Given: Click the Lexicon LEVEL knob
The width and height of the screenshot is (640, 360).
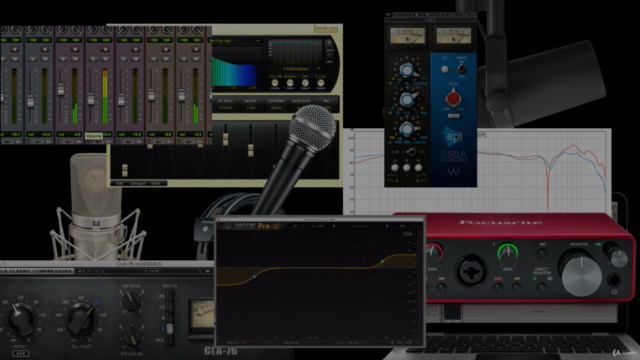Looking at the screenshot, I should 275,83.
